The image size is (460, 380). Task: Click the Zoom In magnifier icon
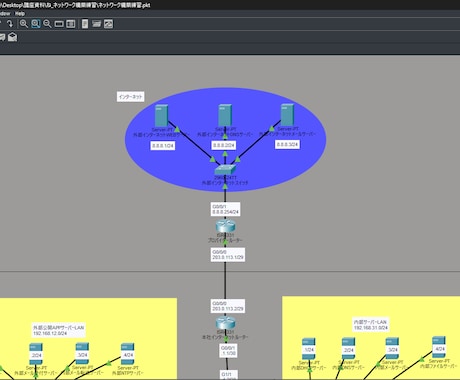pos(24,24)
